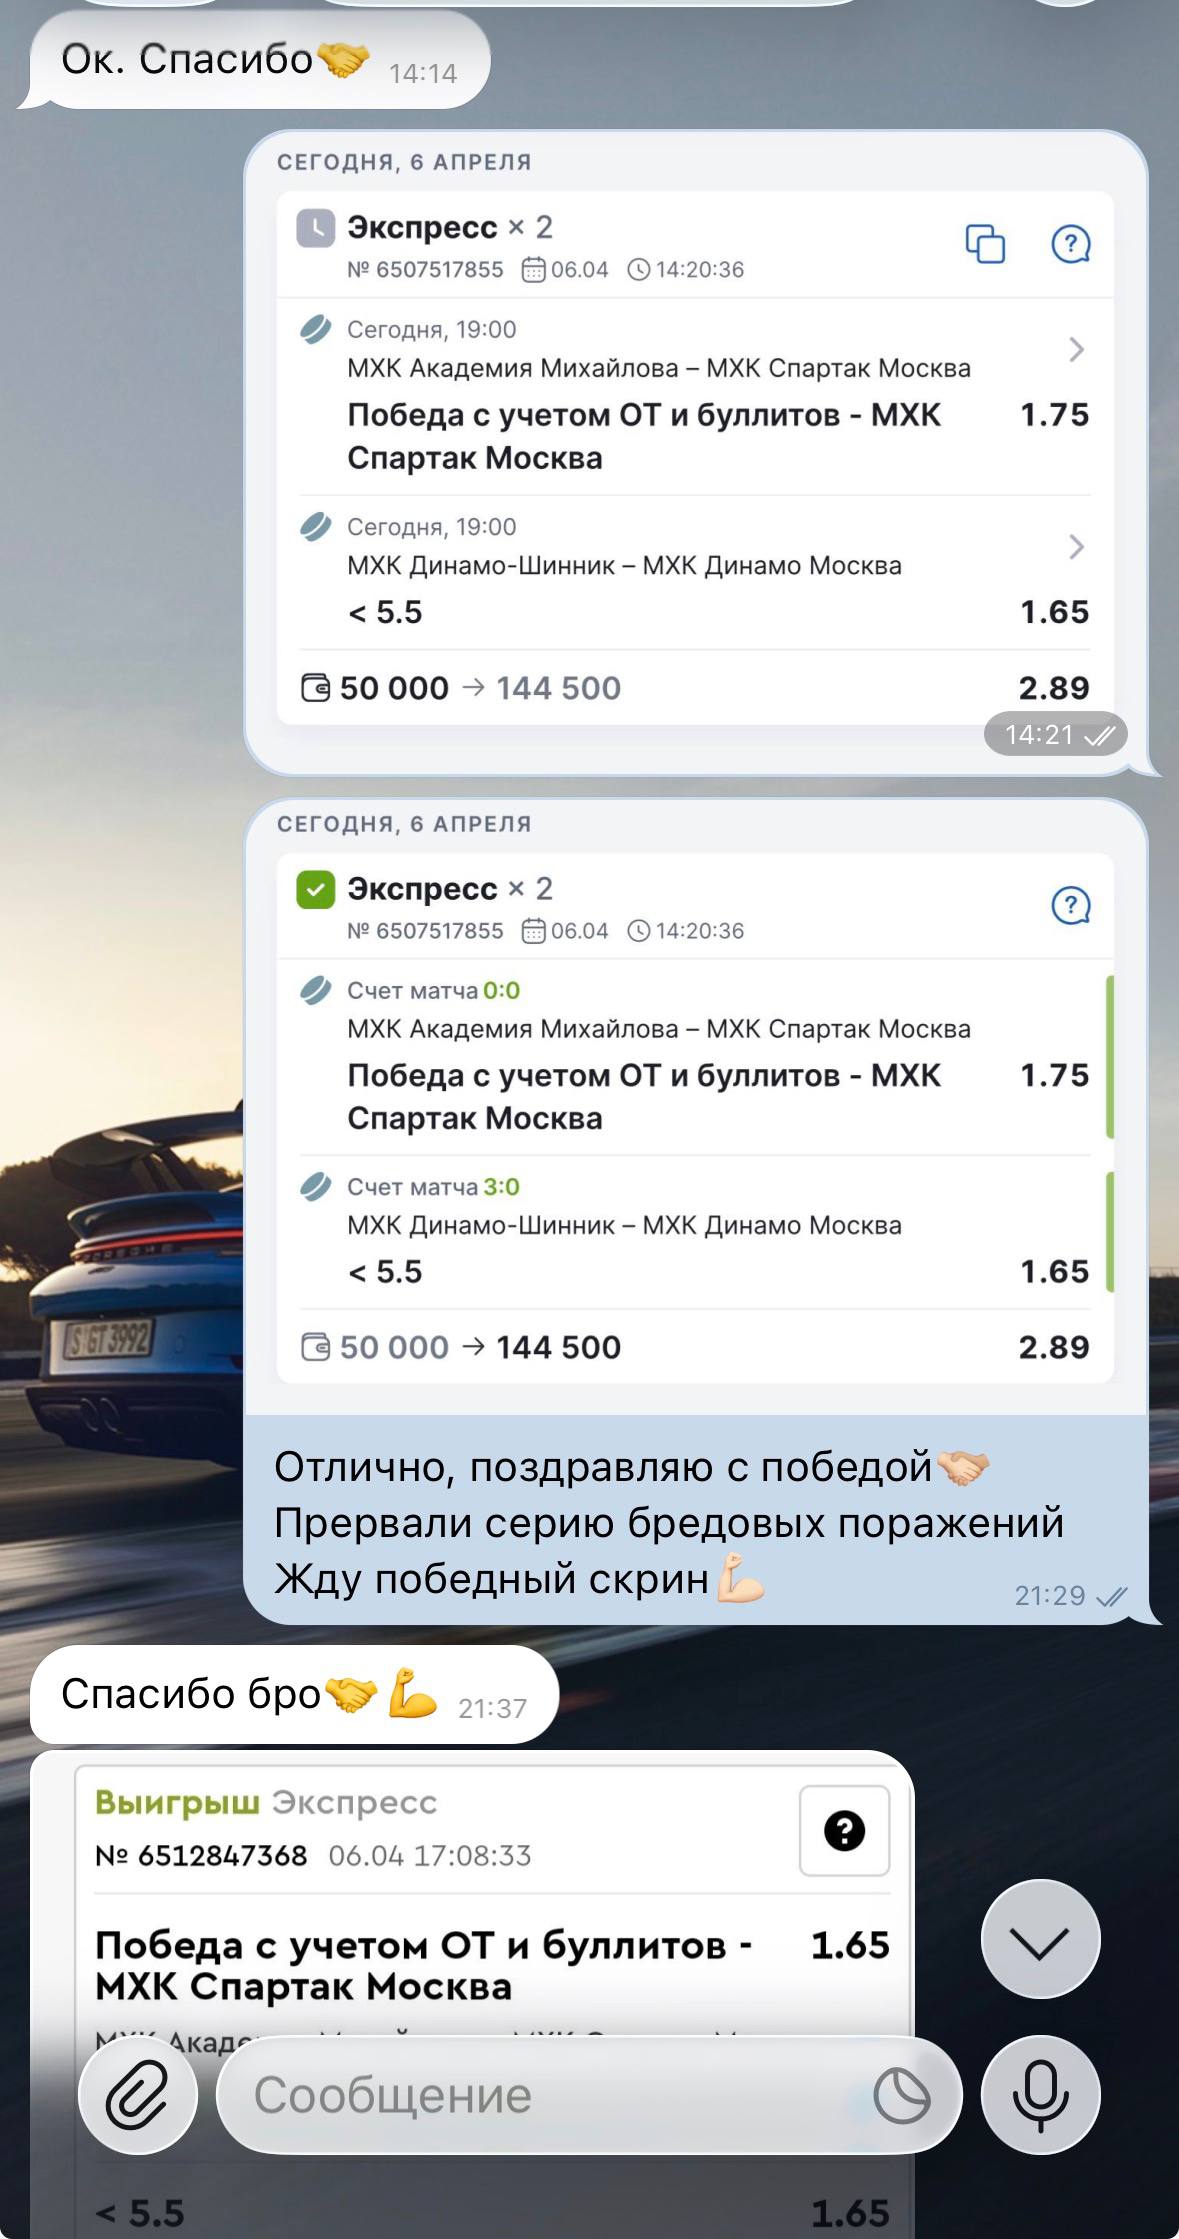The height and width of the screenshot is (2239, 1179).
Task: Open Динамо-Шинник match chevron
Action: click(x=1076, y=546)
